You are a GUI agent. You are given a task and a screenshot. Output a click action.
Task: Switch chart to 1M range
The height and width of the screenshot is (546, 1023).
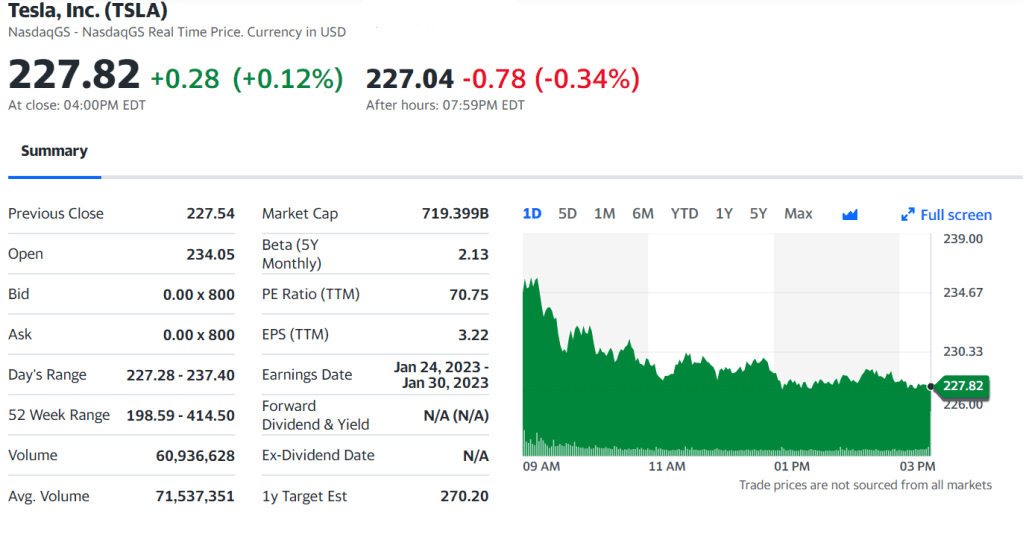pyautogui.click(x=604, y=214)
